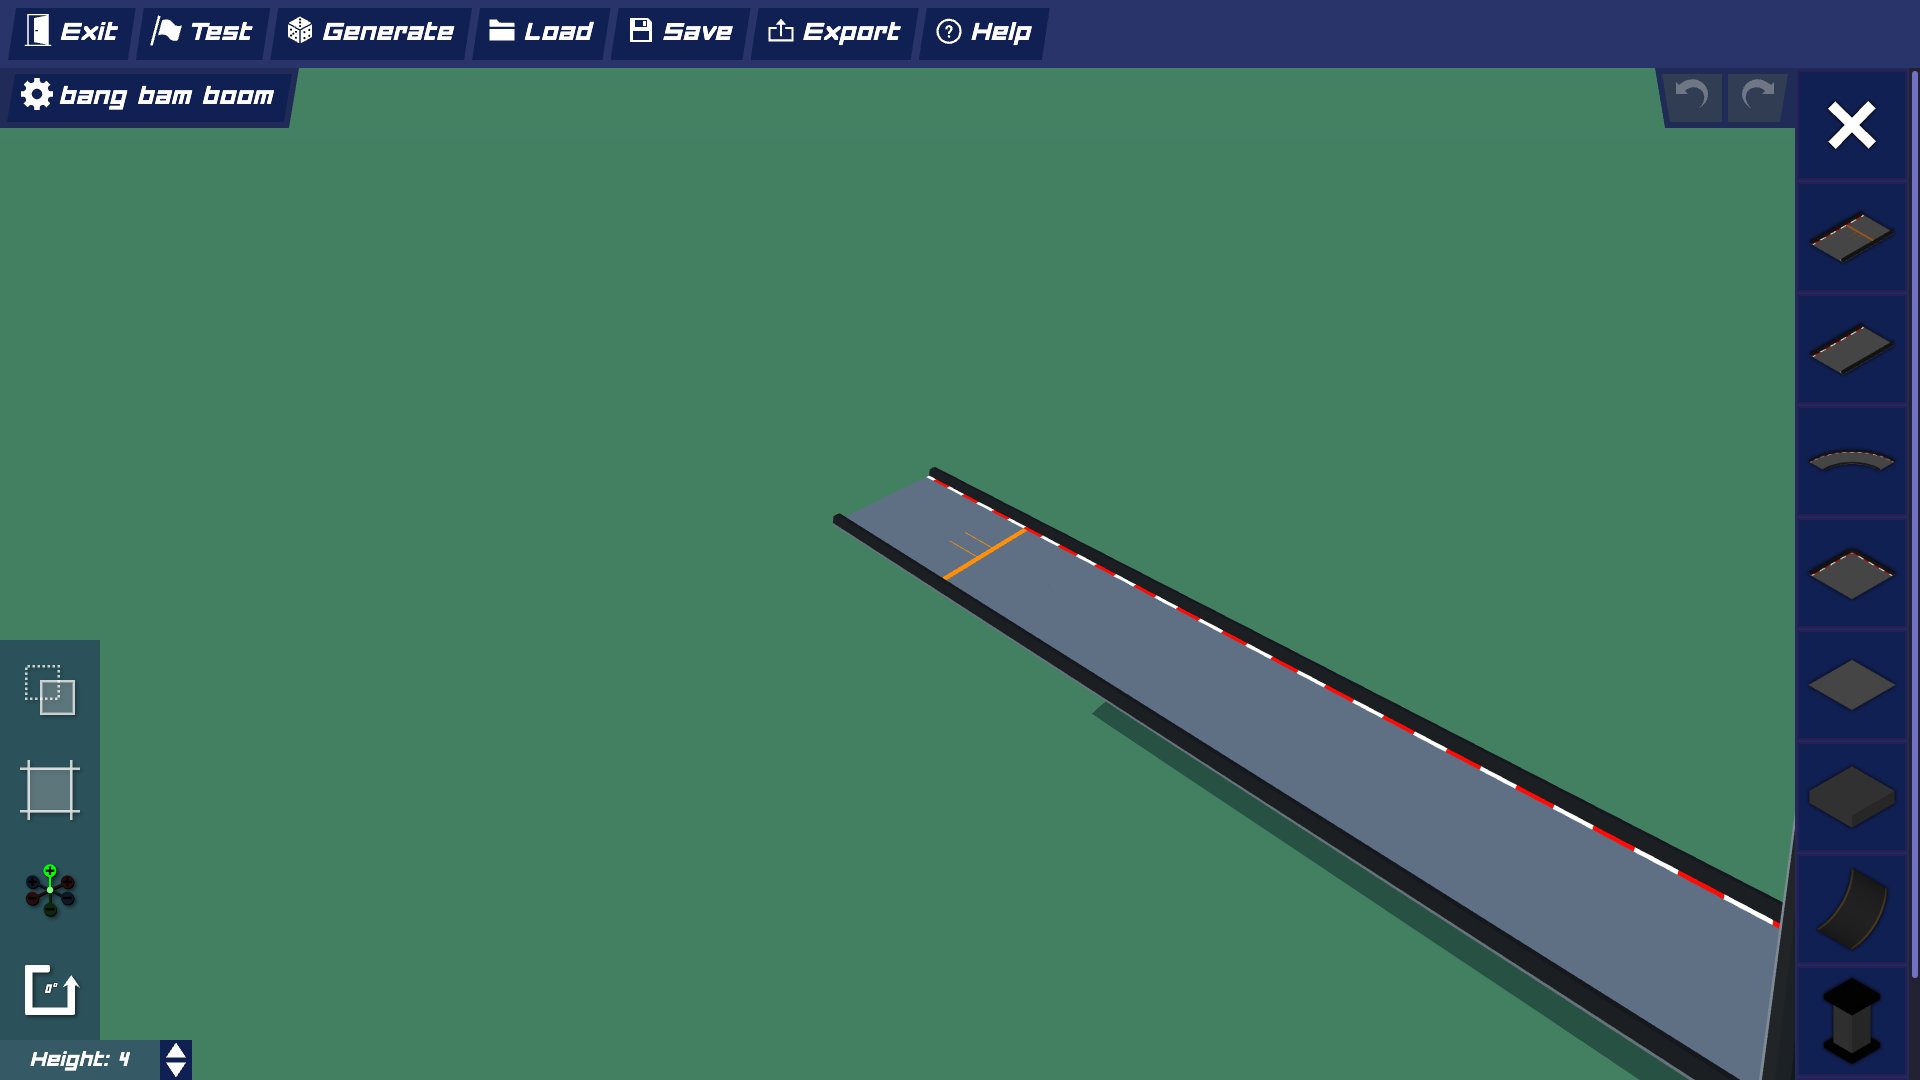Viewport: 1920px width, 1080px height.
Task: Toggle the area selection tool
Action: point(50,690)
